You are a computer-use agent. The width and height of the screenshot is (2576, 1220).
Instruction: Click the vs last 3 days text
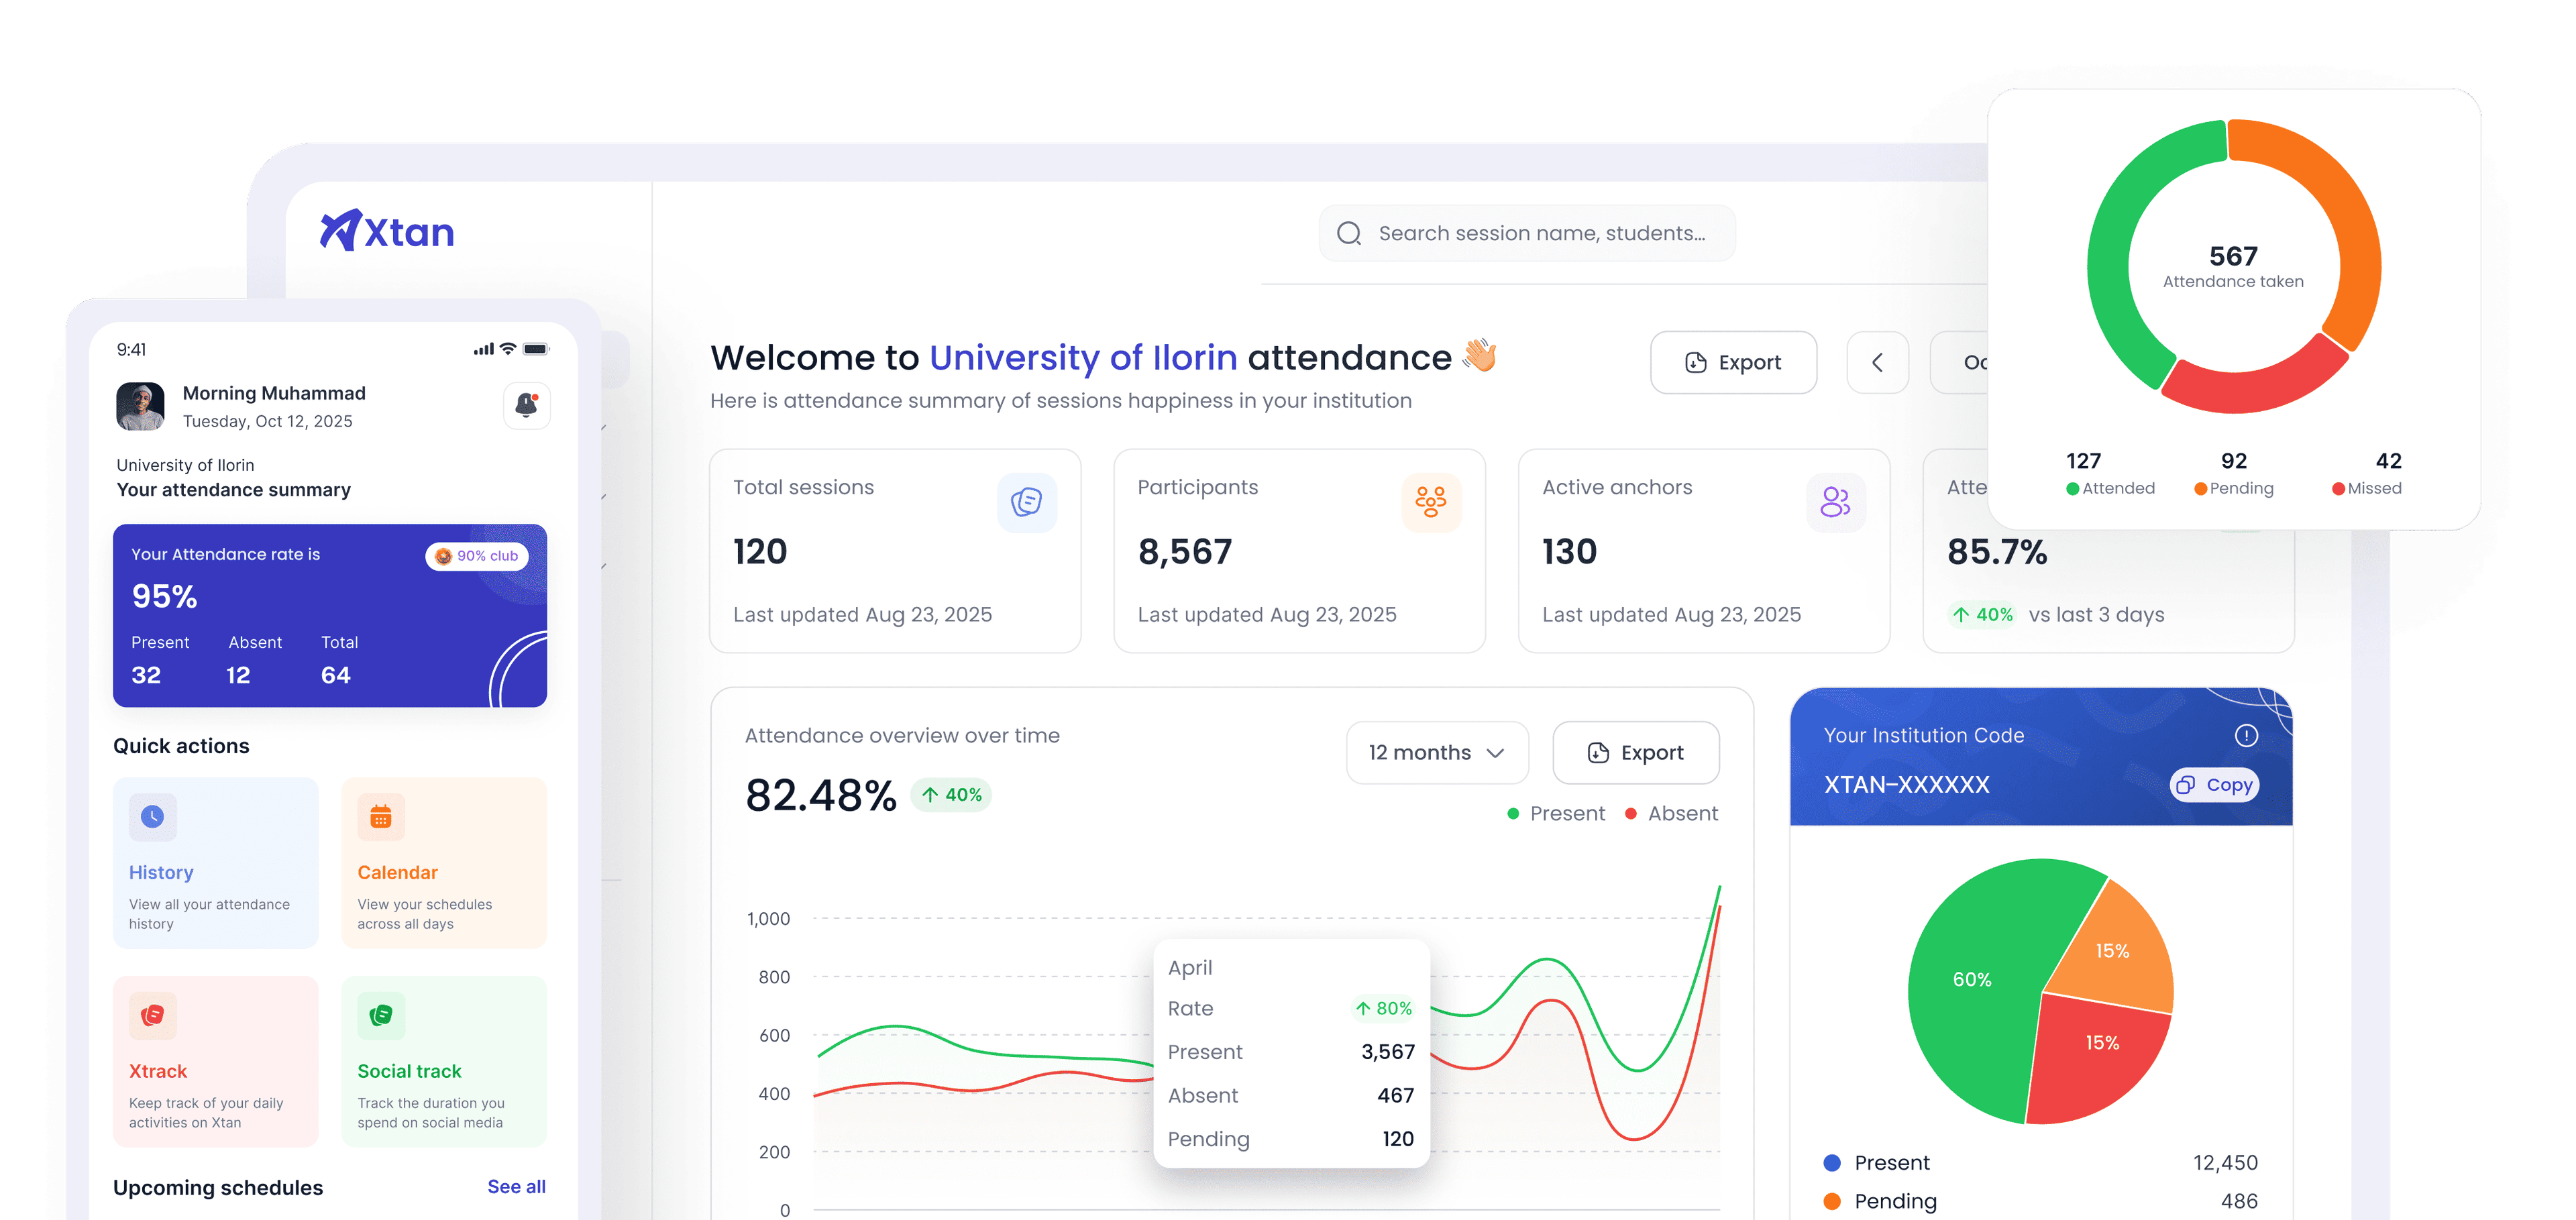2096,615
